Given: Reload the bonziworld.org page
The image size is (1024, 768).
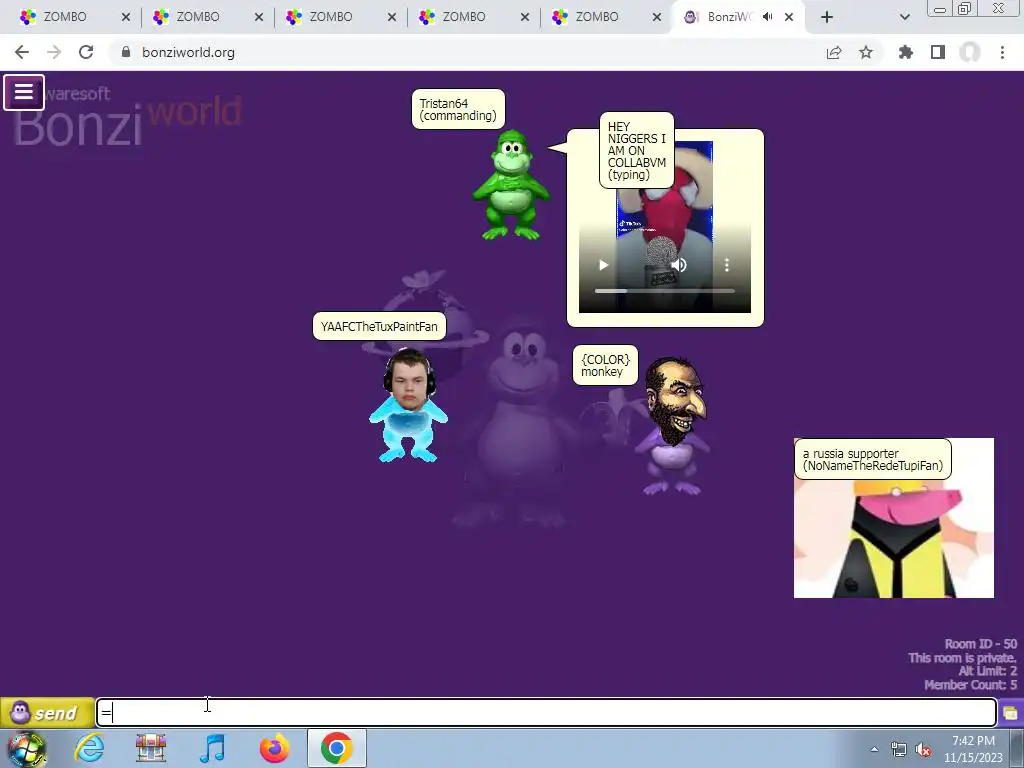Looking at the screenshot, I should click(x=86, y=52).
